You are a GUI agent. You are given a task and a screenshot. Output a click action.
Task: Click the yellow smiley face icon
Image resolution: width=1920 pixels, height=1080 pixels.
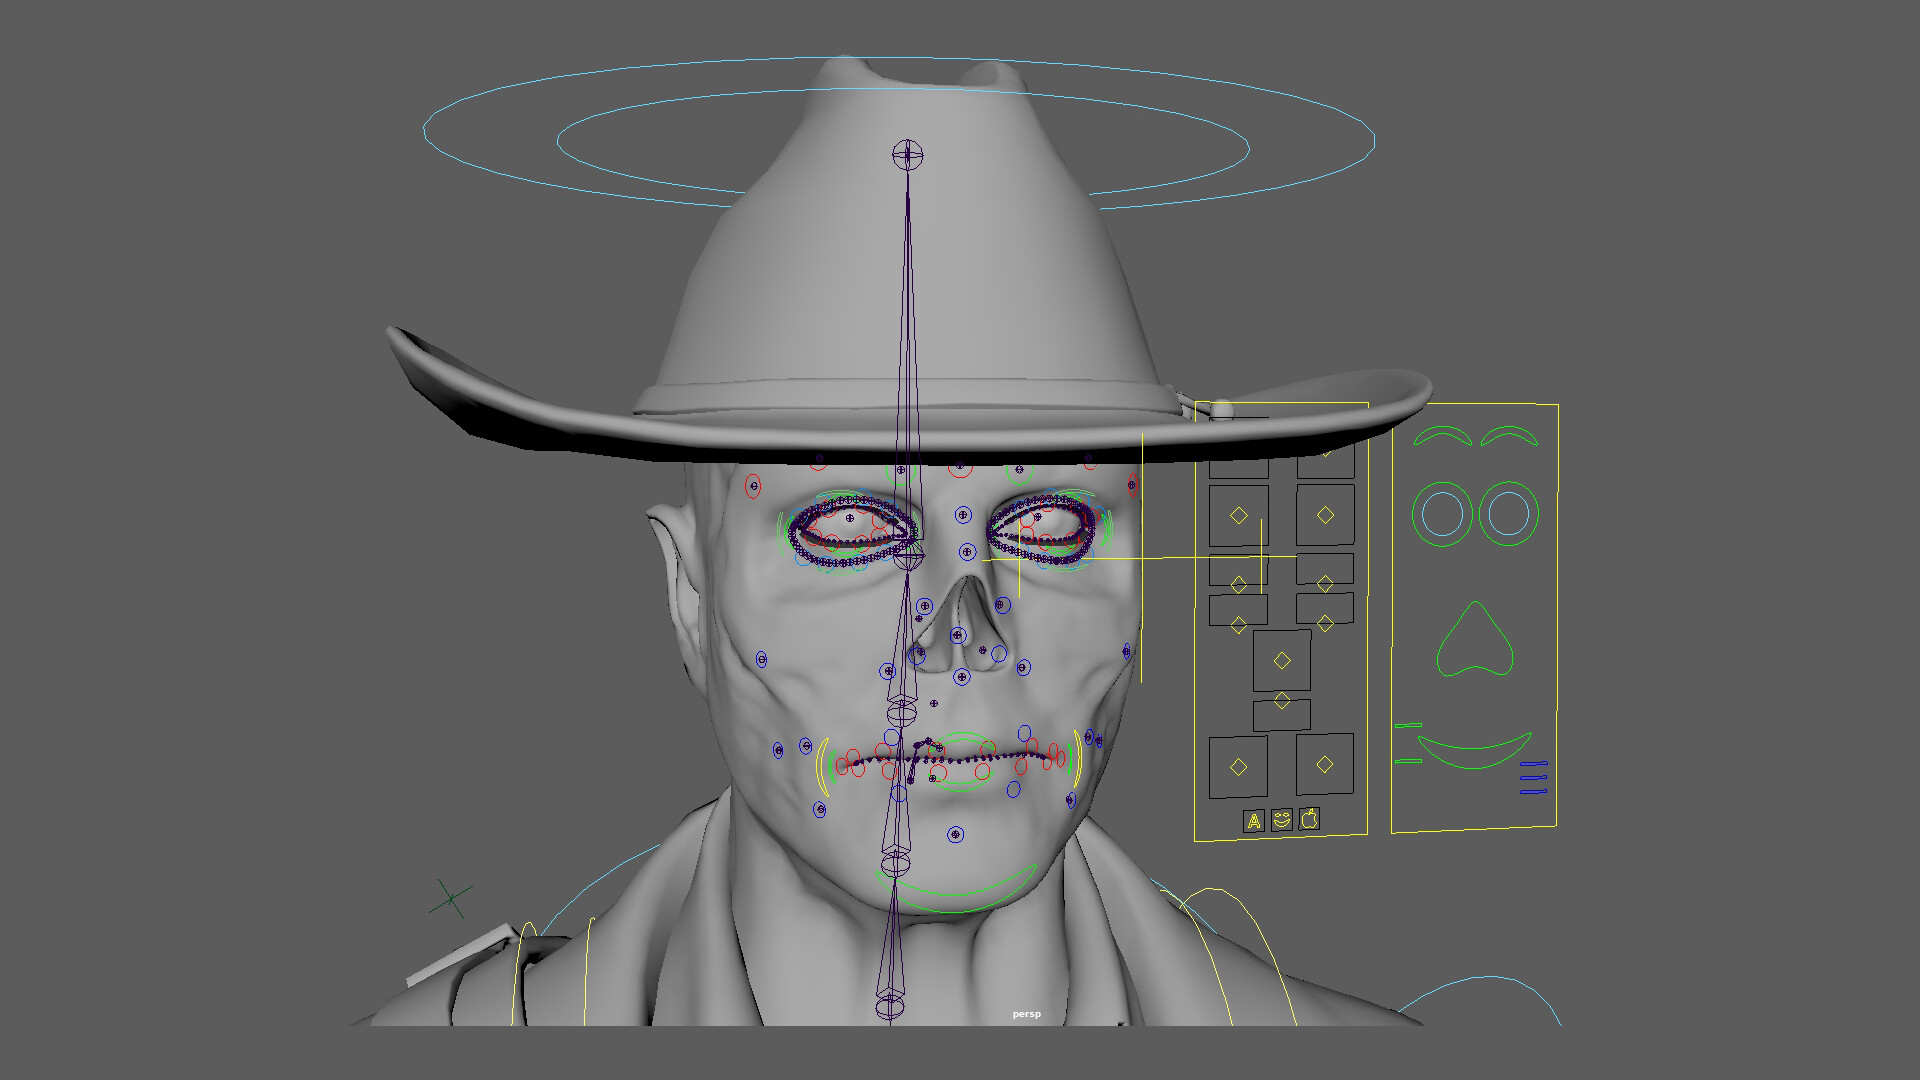coord(1282,821)
